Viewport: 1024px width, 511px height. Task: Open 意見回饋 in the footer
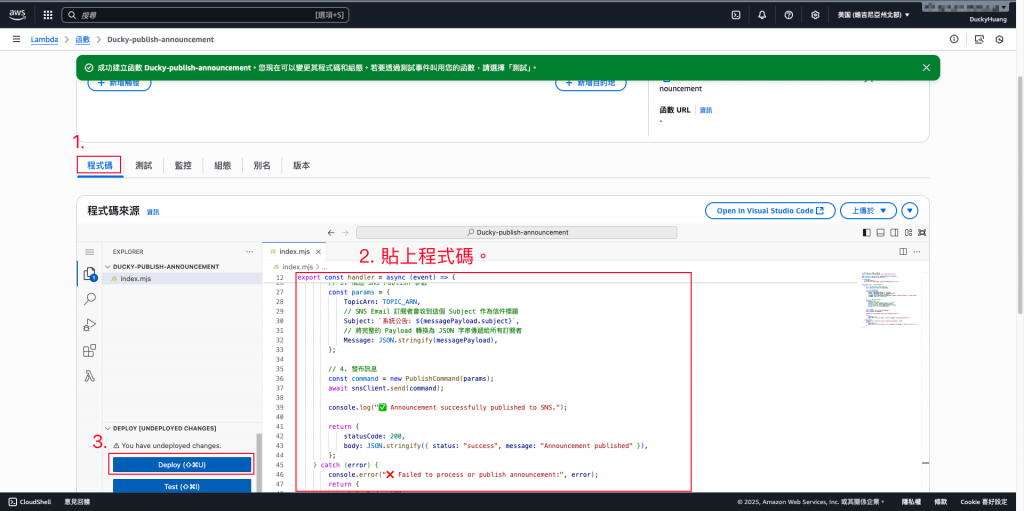coord(77,502)
